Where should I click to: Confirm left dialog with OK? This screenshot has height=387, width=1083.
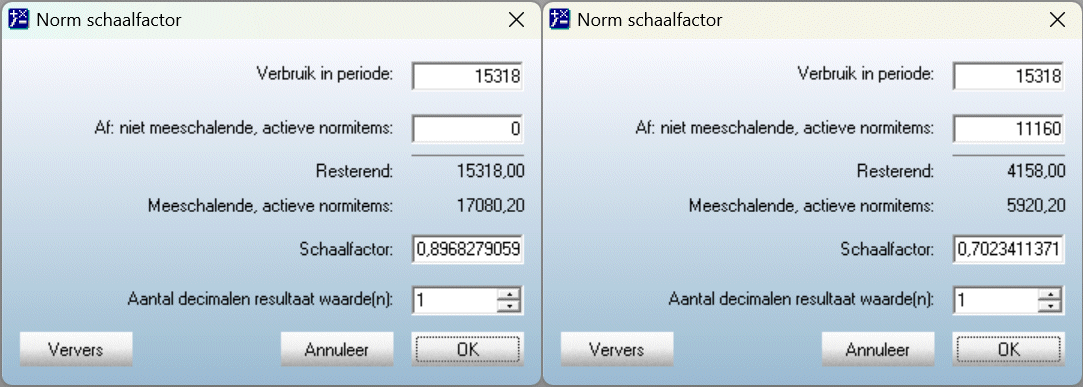click(468, 350)
